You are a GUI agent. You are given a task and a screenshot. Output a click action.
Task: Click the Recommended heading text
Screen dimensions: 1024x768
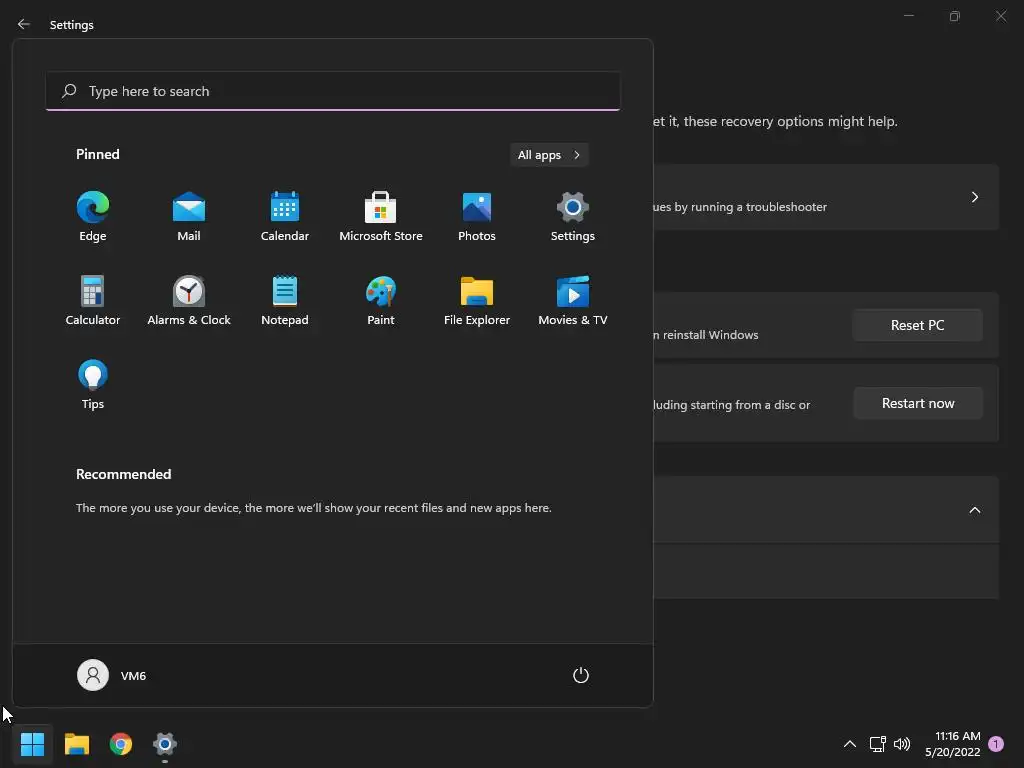click(123, 474)
